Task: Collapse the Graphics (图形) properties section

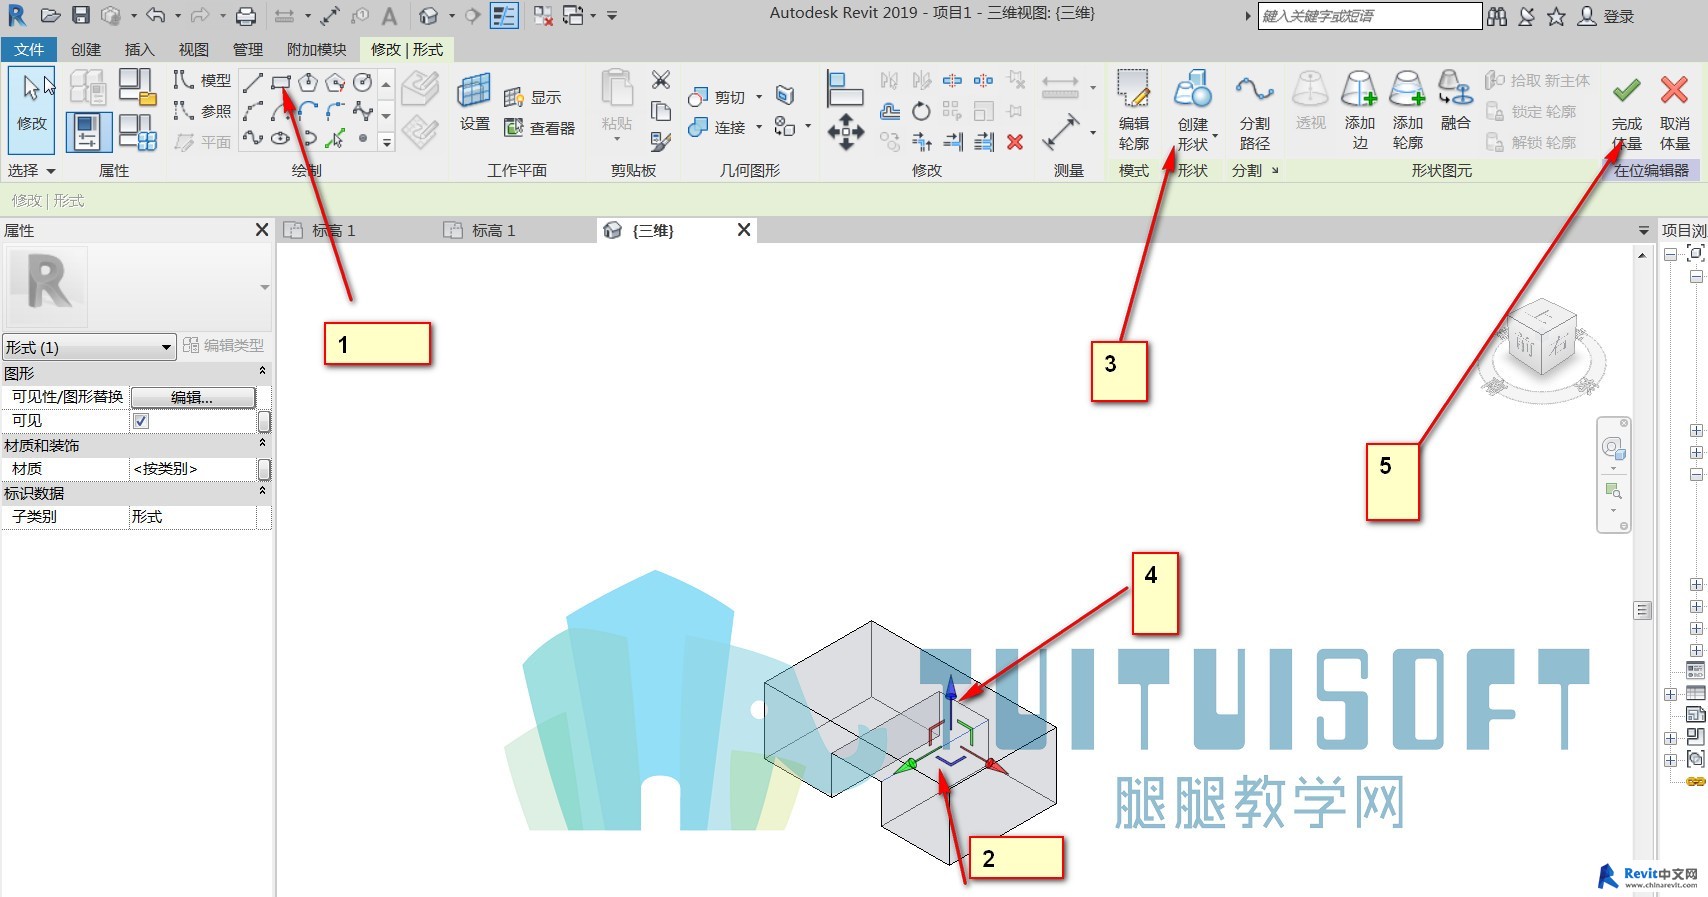Action: click(263, 372)
